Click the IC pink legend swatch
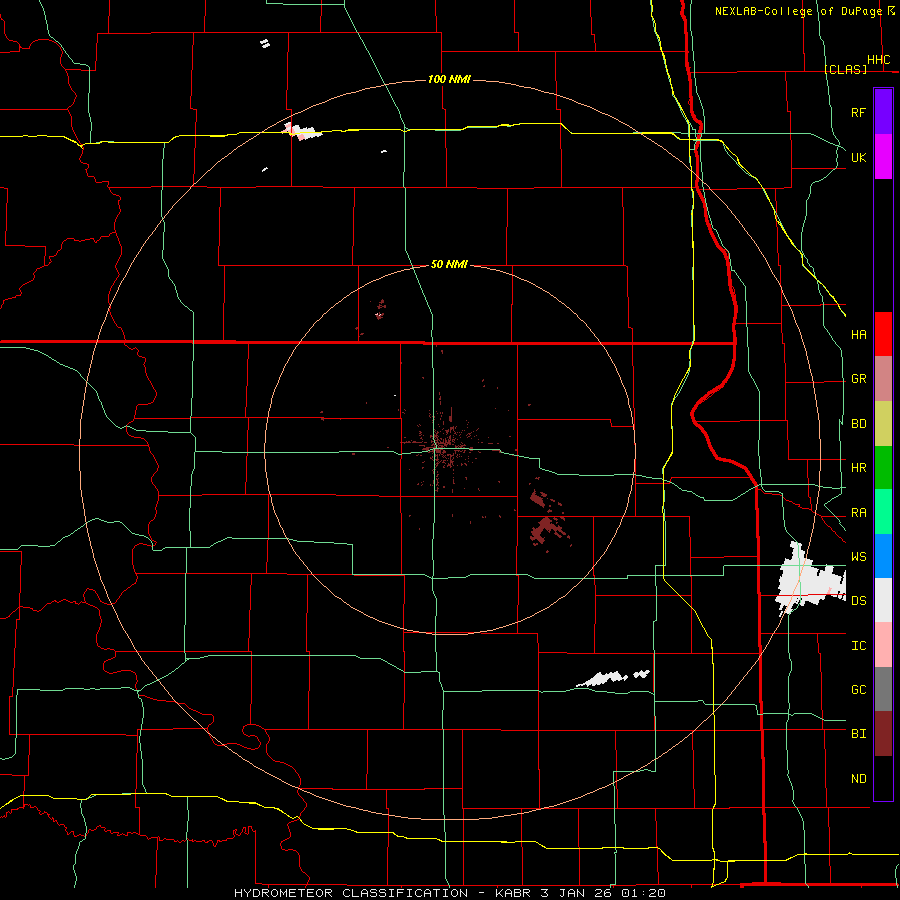The height and width of the screenshot is (900, 900). tap(883, 645)
